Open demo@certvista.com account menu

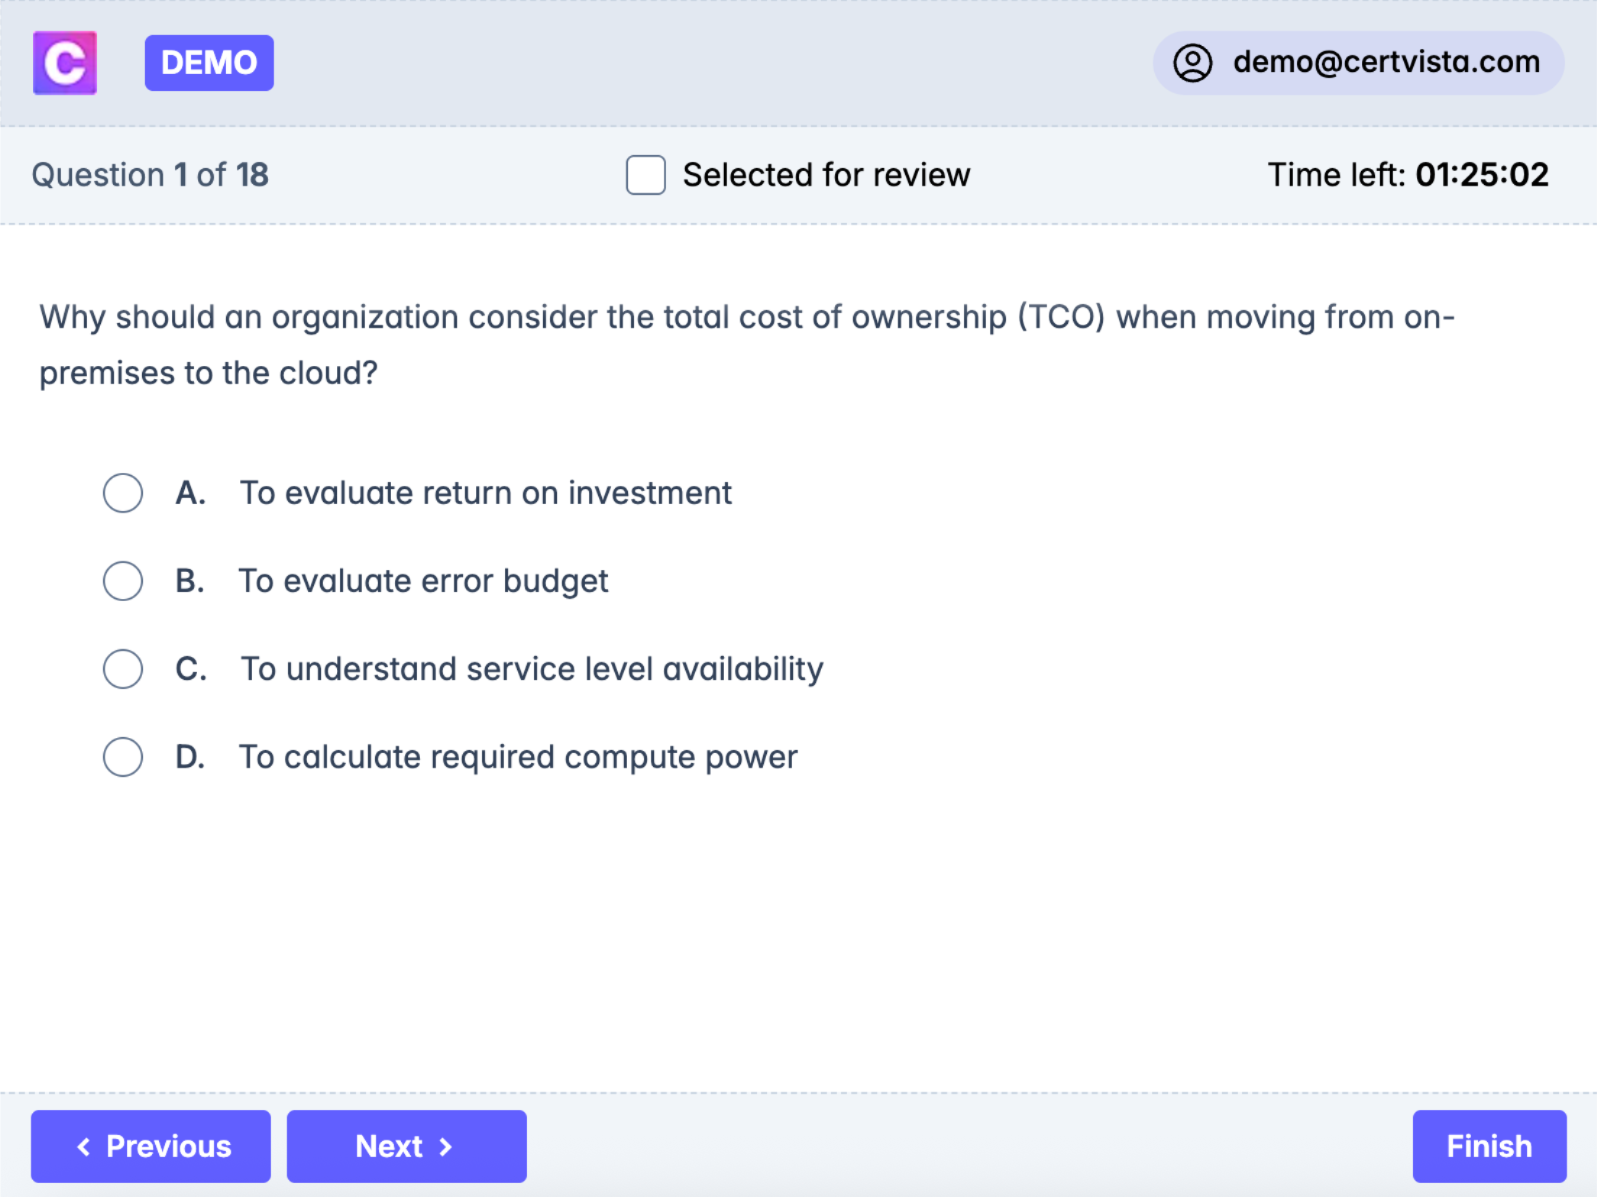[1385, 63]
